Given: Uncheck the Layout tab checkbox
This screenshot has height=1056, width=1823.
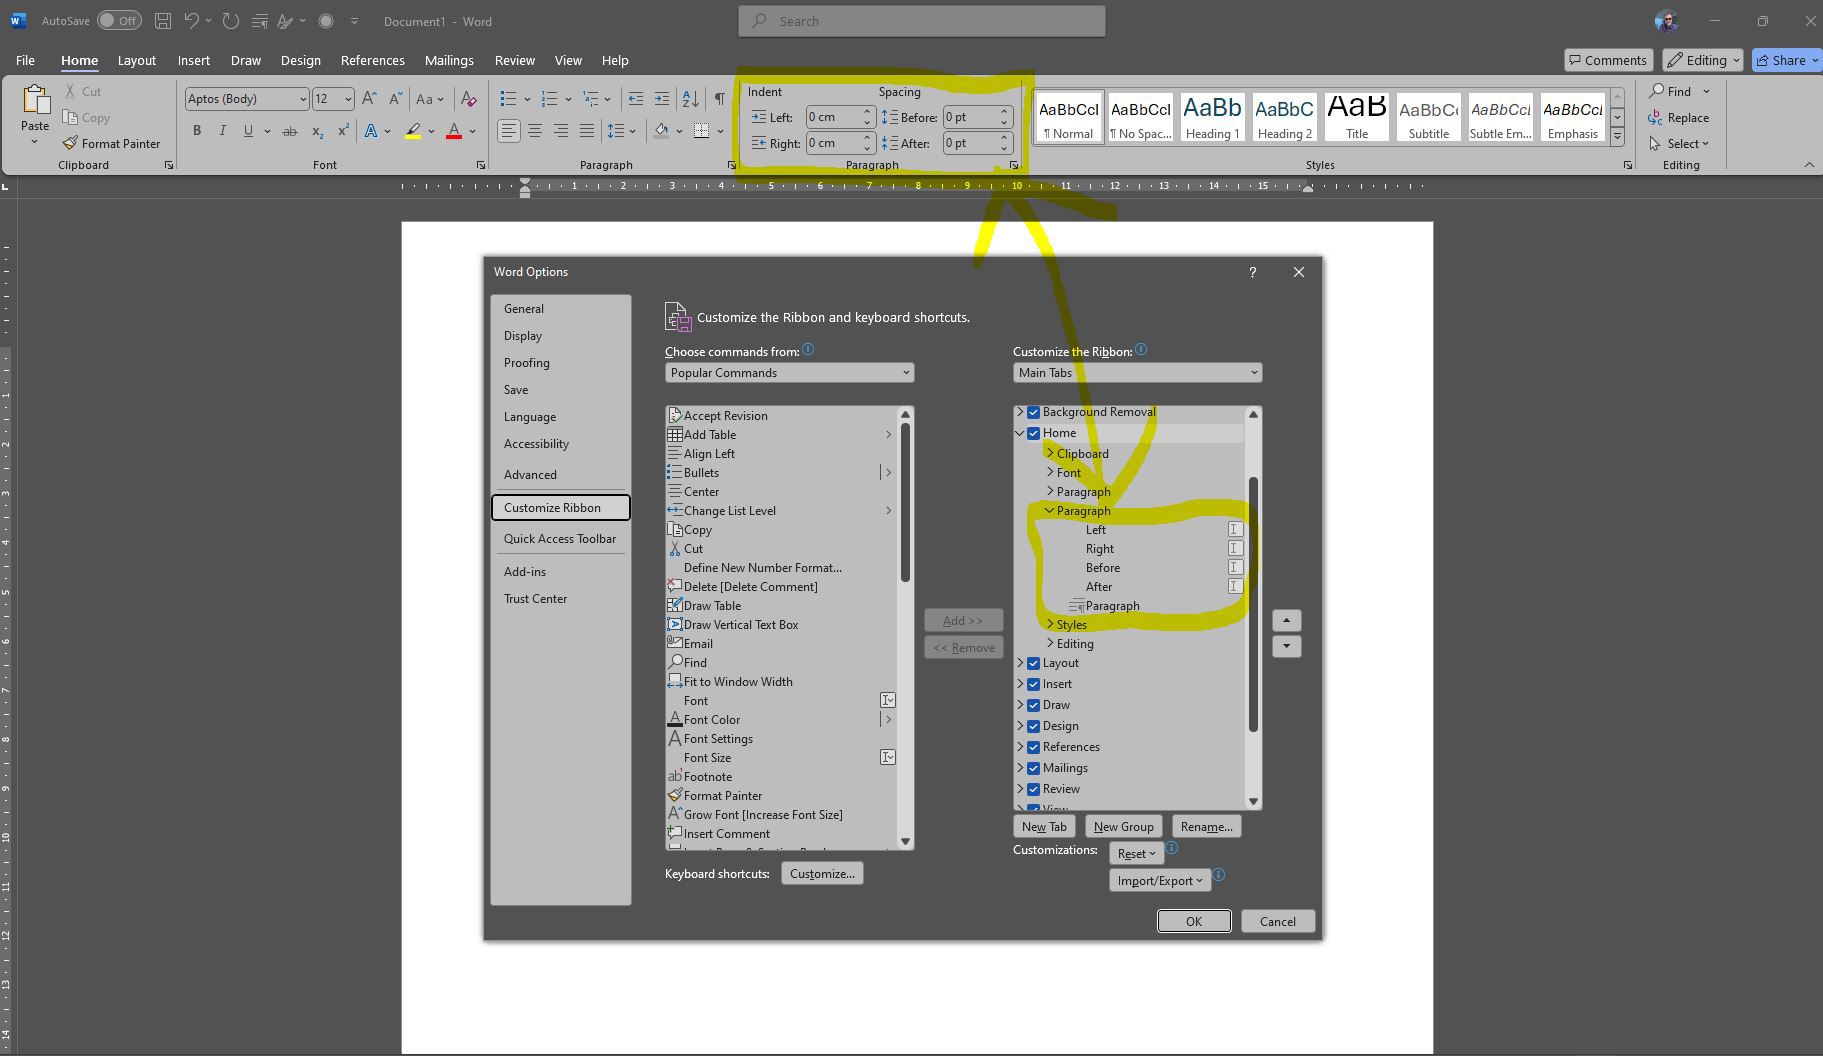Looking at the screenshot, I should click(x=1034, y=663).
